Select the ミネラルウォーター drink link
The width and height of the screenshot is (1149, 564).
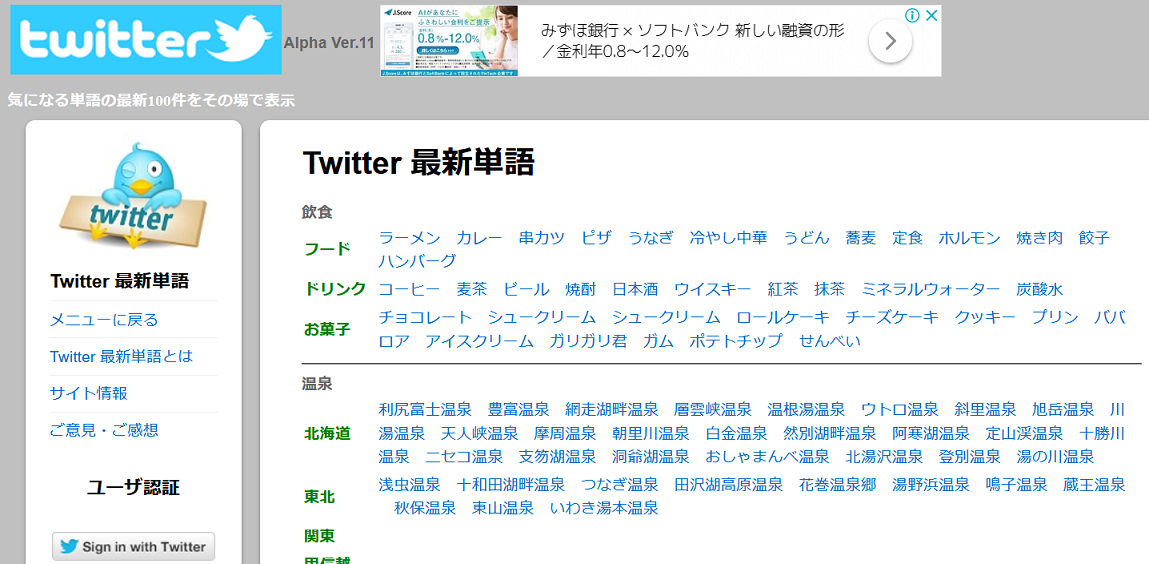click(931, 289)
